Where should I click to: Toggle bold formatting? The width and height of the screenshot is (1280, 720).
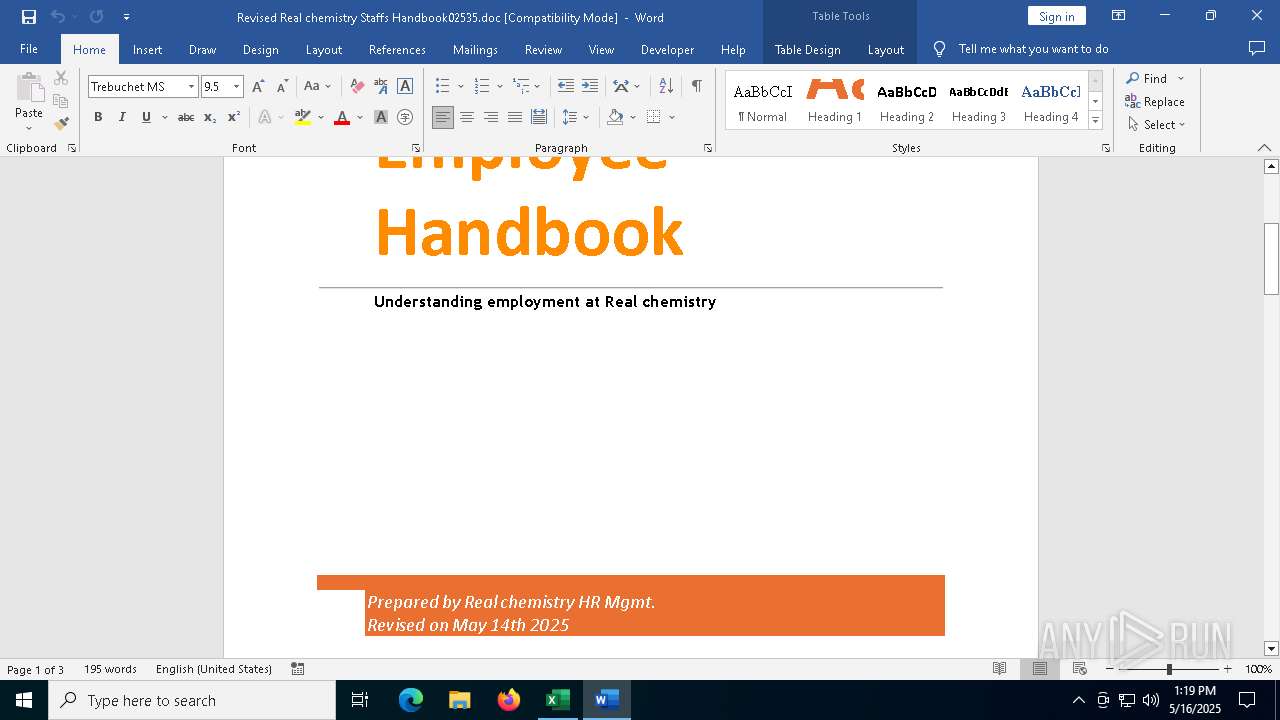pos(98,118)
